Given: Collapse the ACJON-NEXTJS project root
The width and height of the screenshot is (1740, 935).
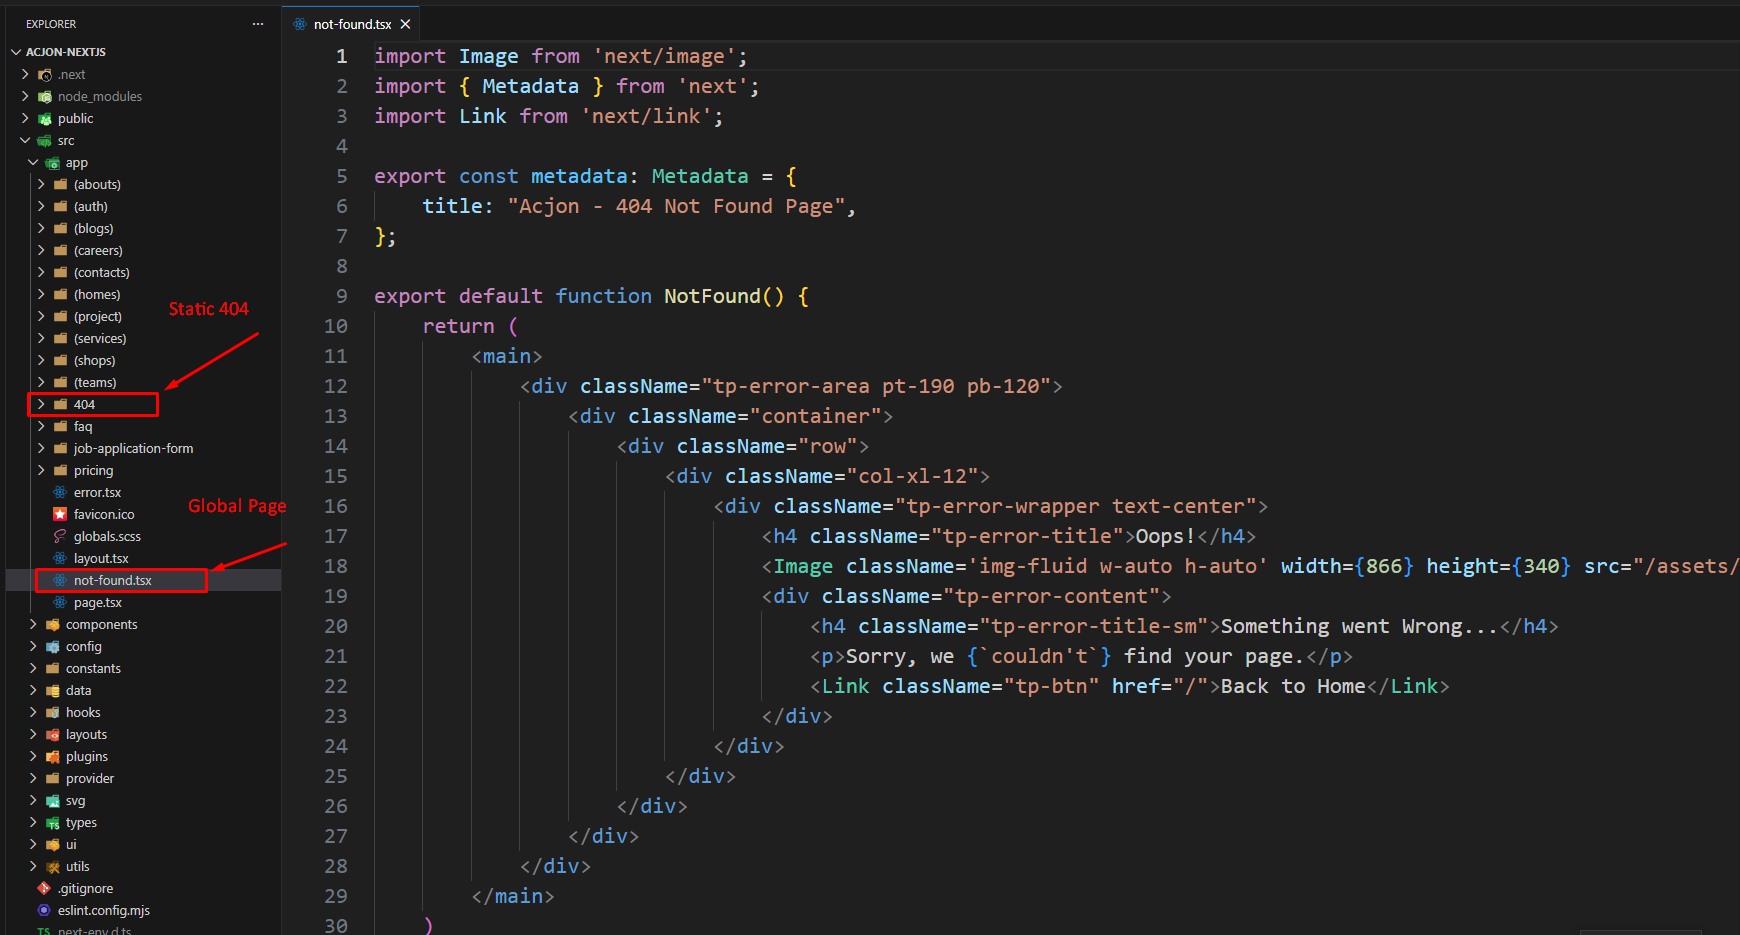Looking at the screenshot, I should coord(16,52).
